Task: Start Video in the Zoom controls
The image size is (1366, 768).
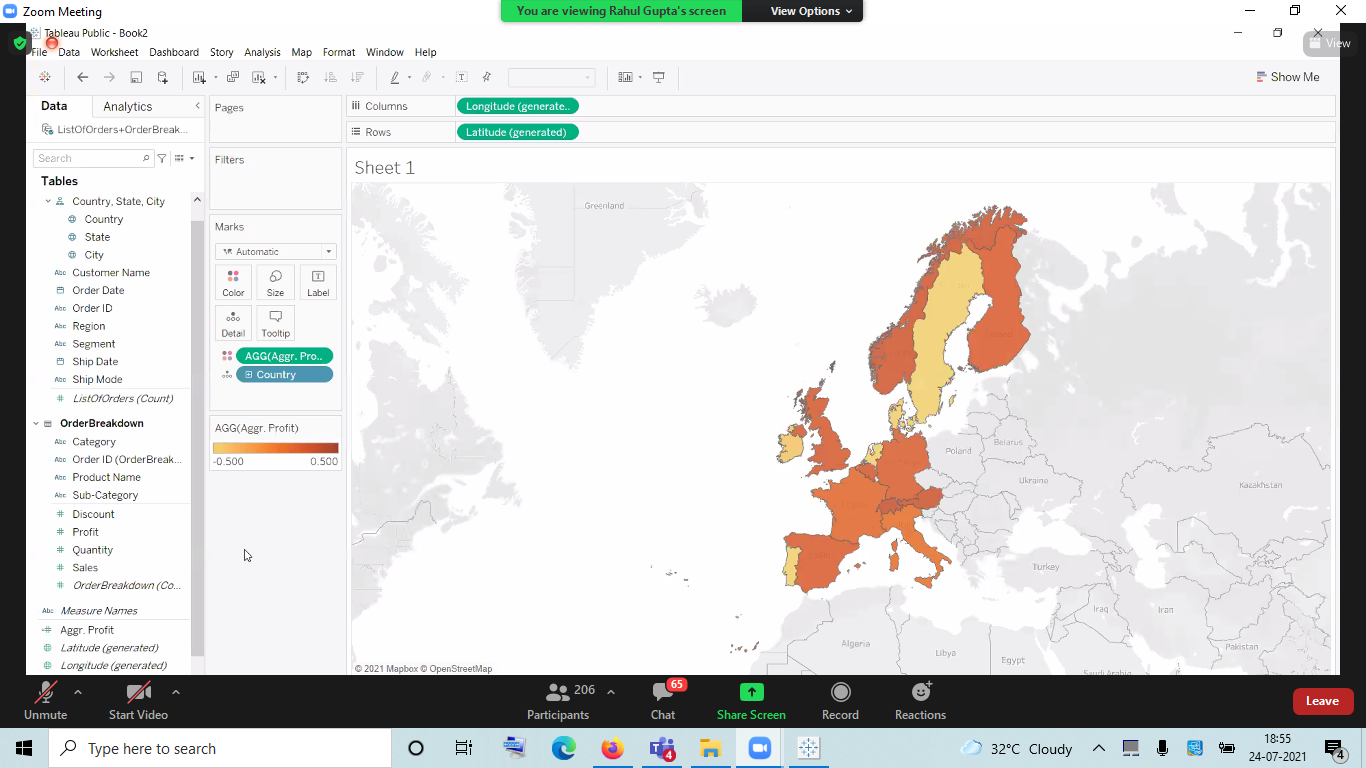Action: [138, 700]
